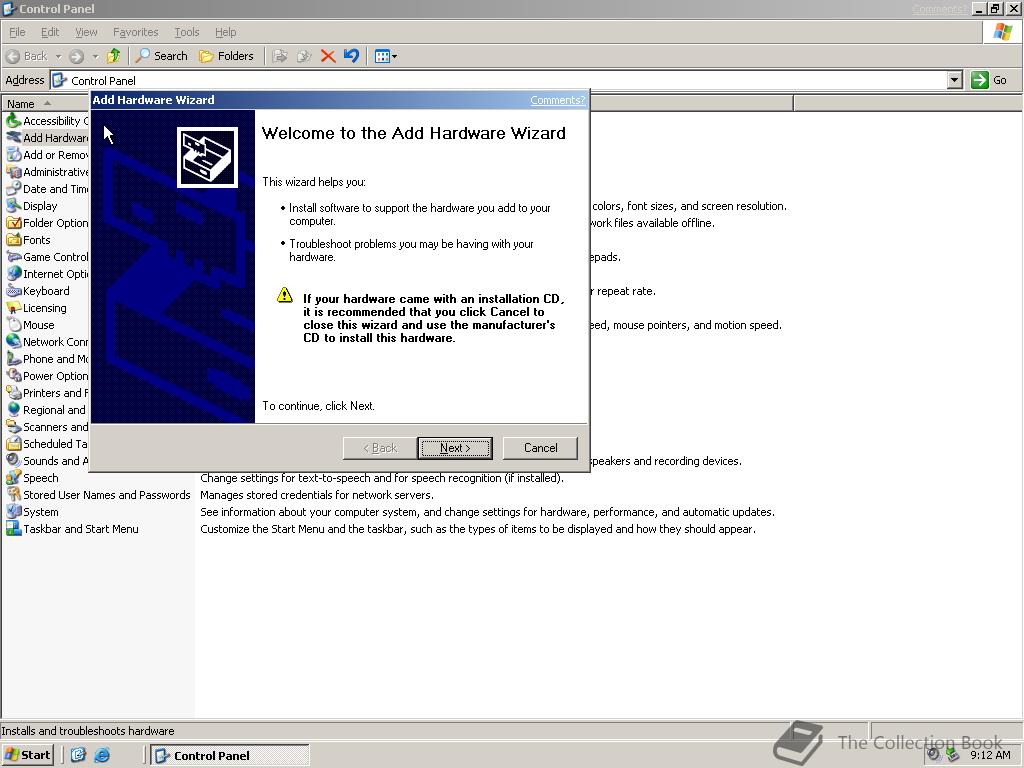Open the Views dropdown in toolbar
This screenshot has height=768, width=1024.
coord(385,56)
